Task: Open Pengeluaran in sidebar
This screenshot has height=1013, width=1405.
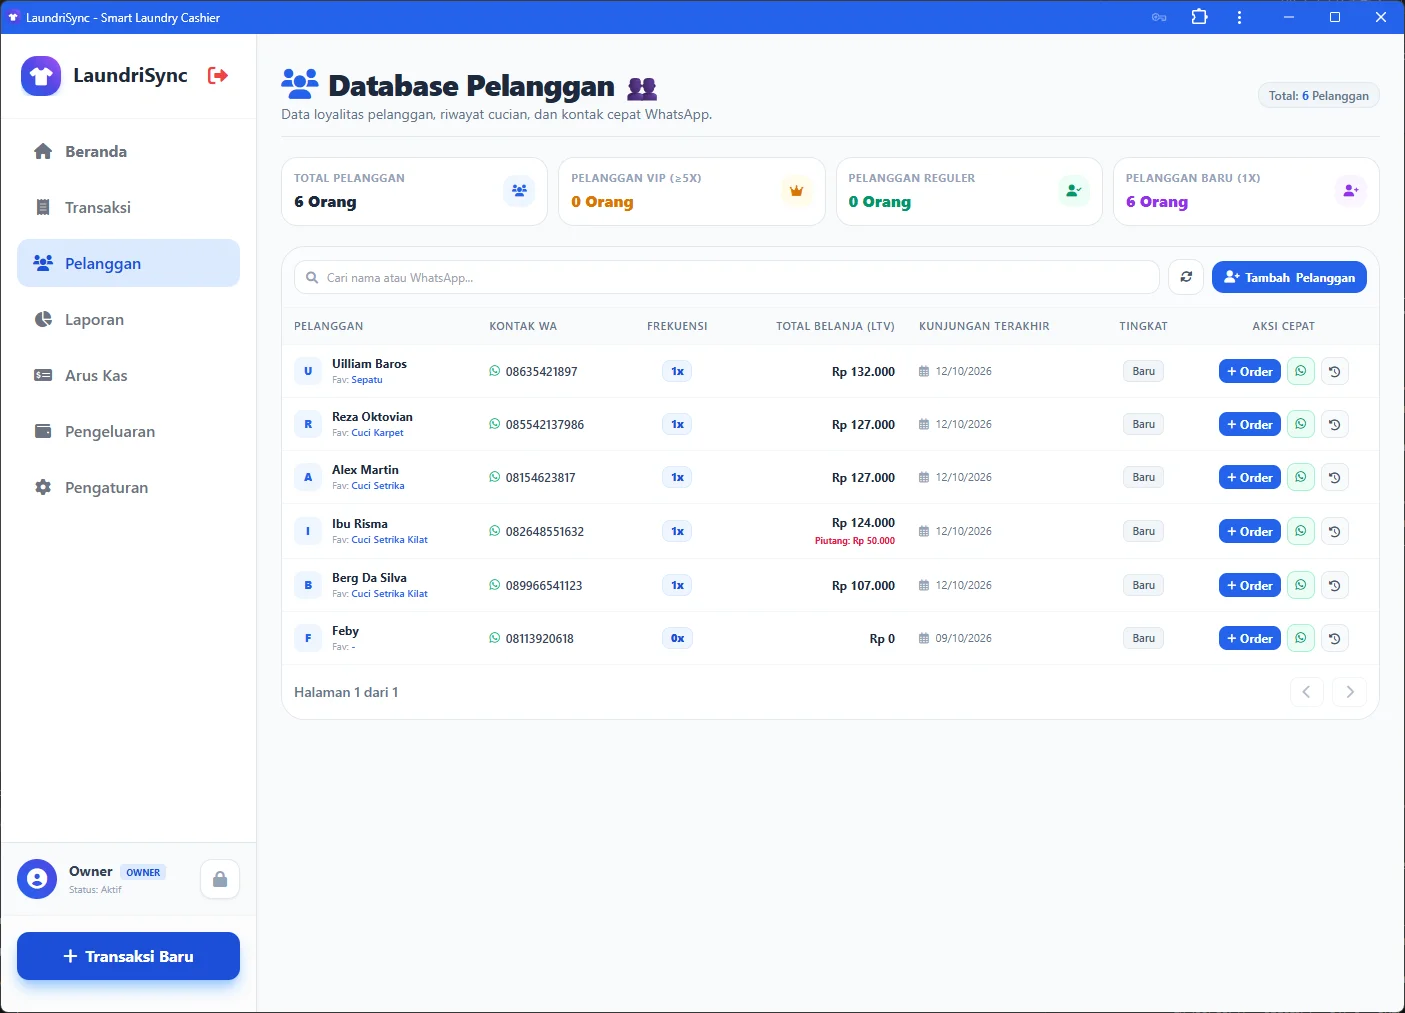Action: coord(128,431)
